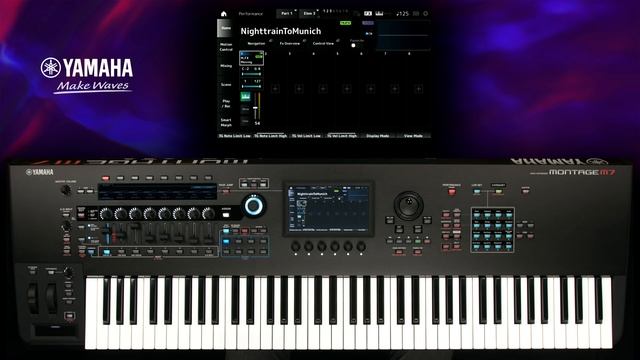Click the Fx Overview button
Viewport: 640px width, 360px height.
[290, 43]
